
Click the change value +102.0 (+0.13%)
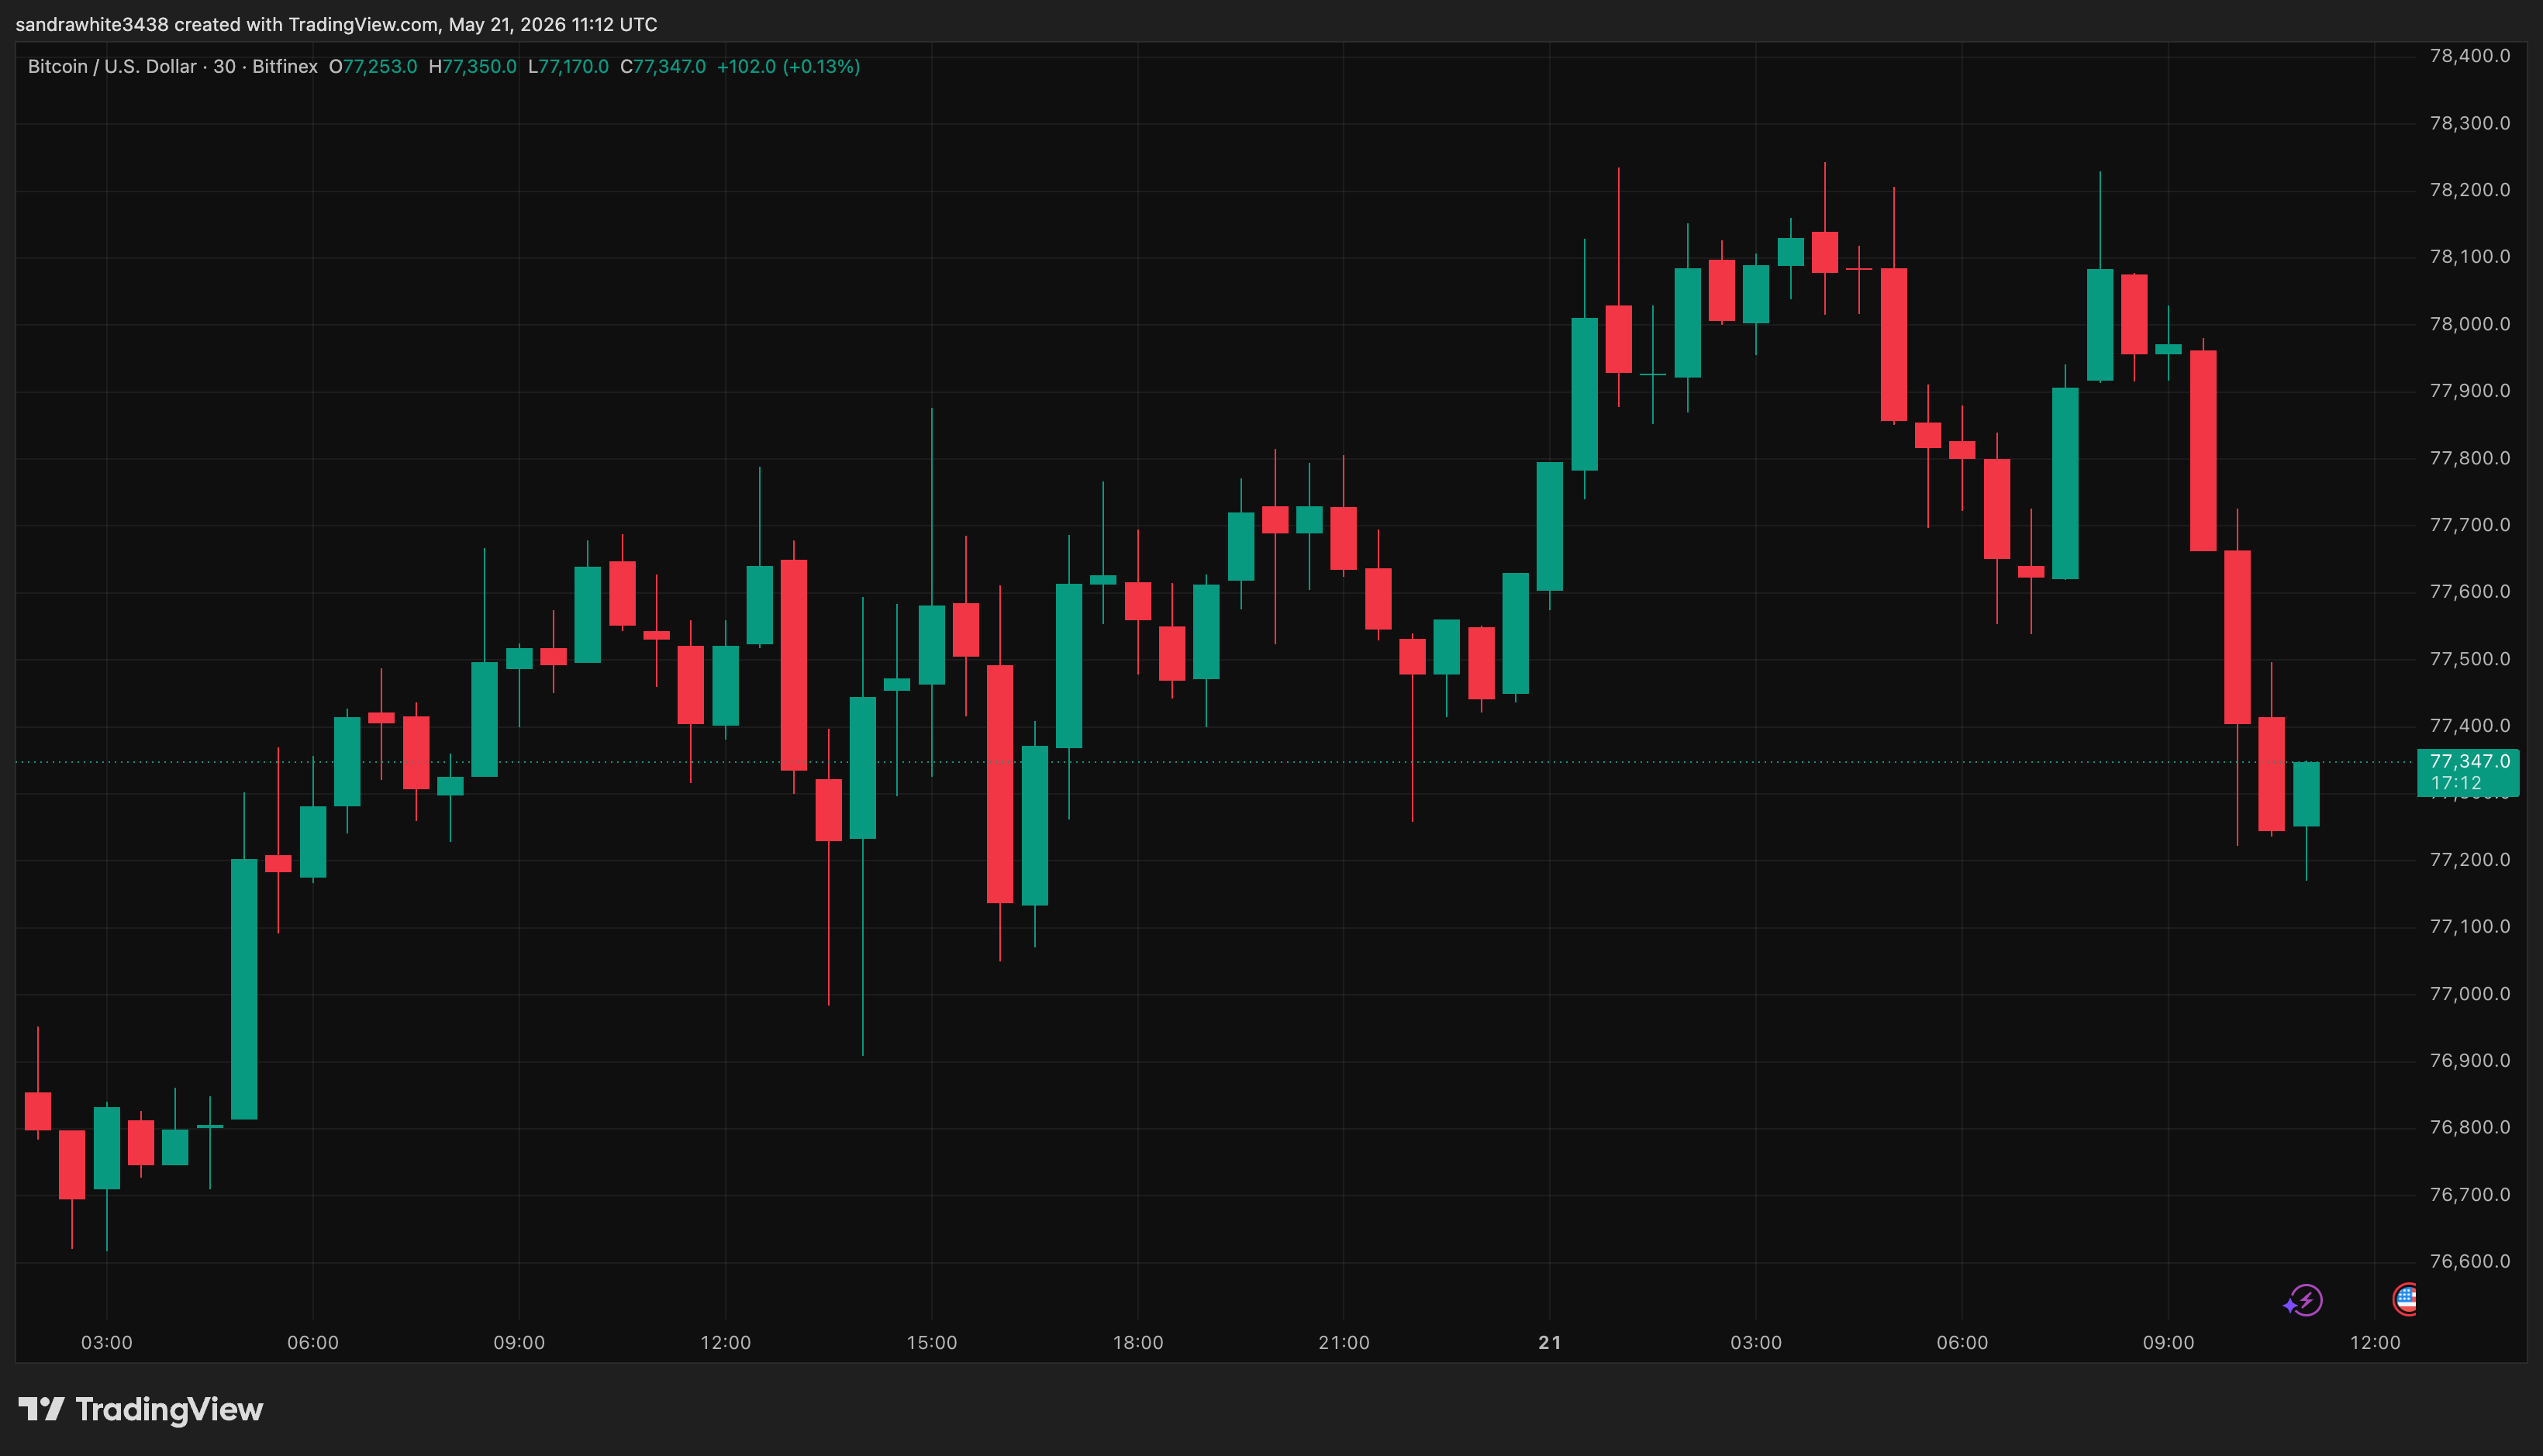click(x=788, y=67)
